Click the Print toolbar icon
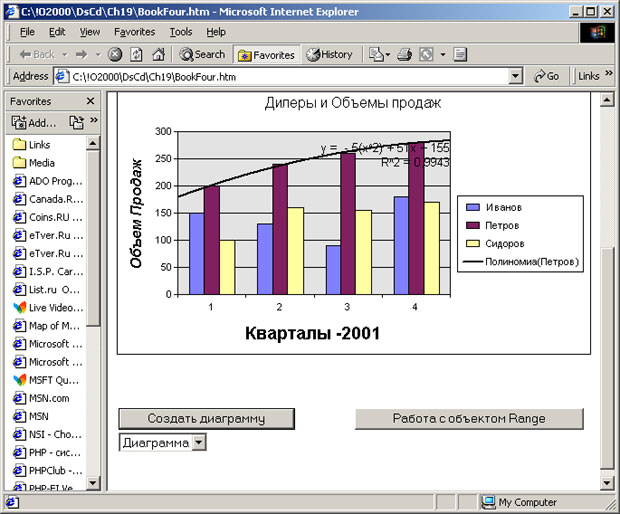Image resolution: width=620 pixels, height=514 pixels. click(403, 54)
